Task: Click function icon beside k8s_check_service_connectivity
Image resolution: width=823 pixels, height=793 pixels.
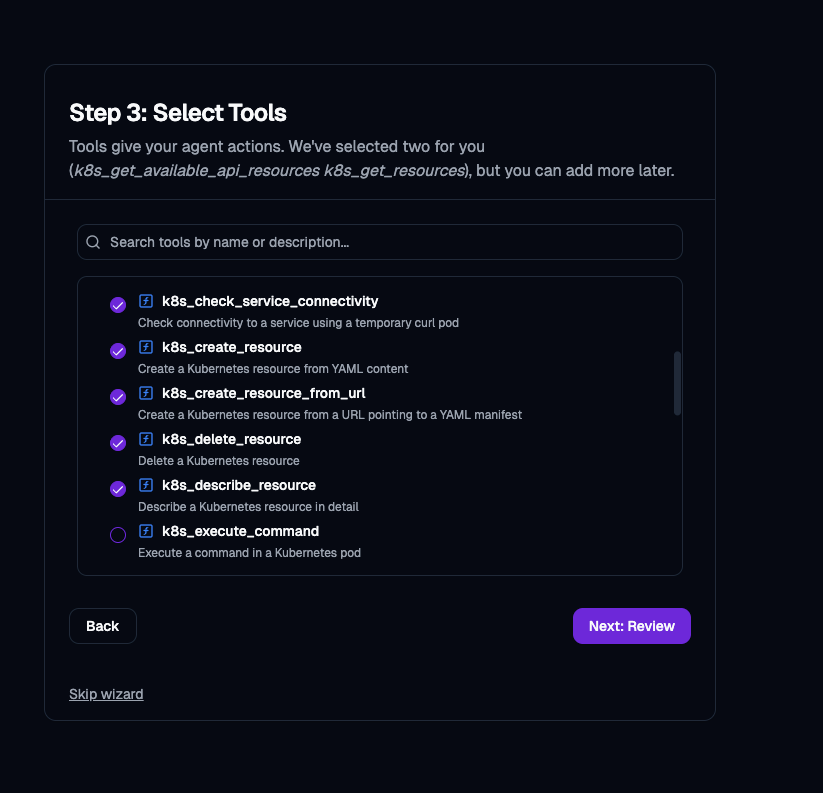Action: pos(146,301)
